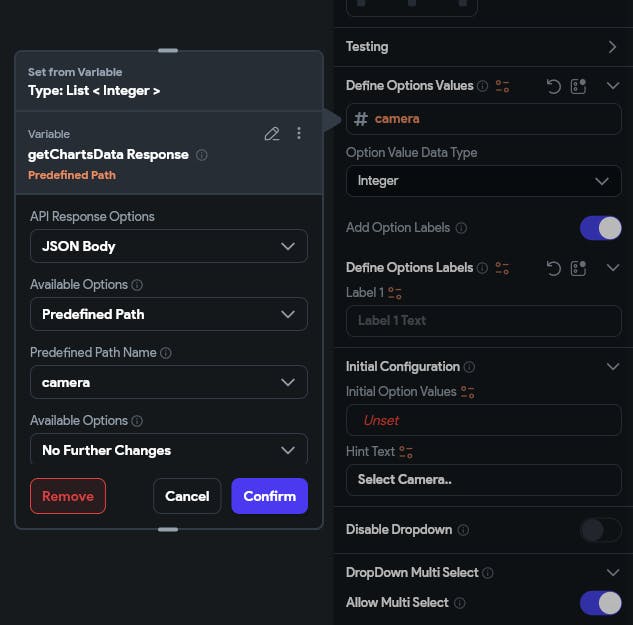
Task: Click the variable icon beside Define Options Values
Action: tap(502, 86)
